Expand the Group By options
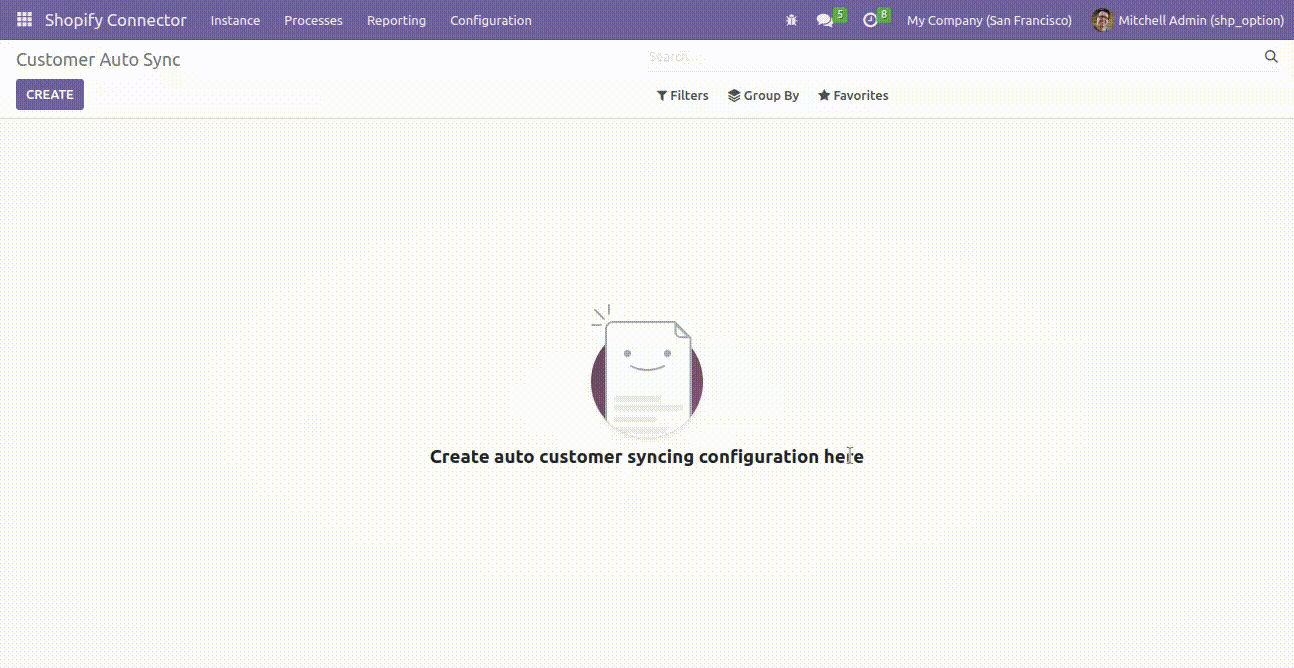The width and height of the screenshot is (1294, 668). [763, 96]
